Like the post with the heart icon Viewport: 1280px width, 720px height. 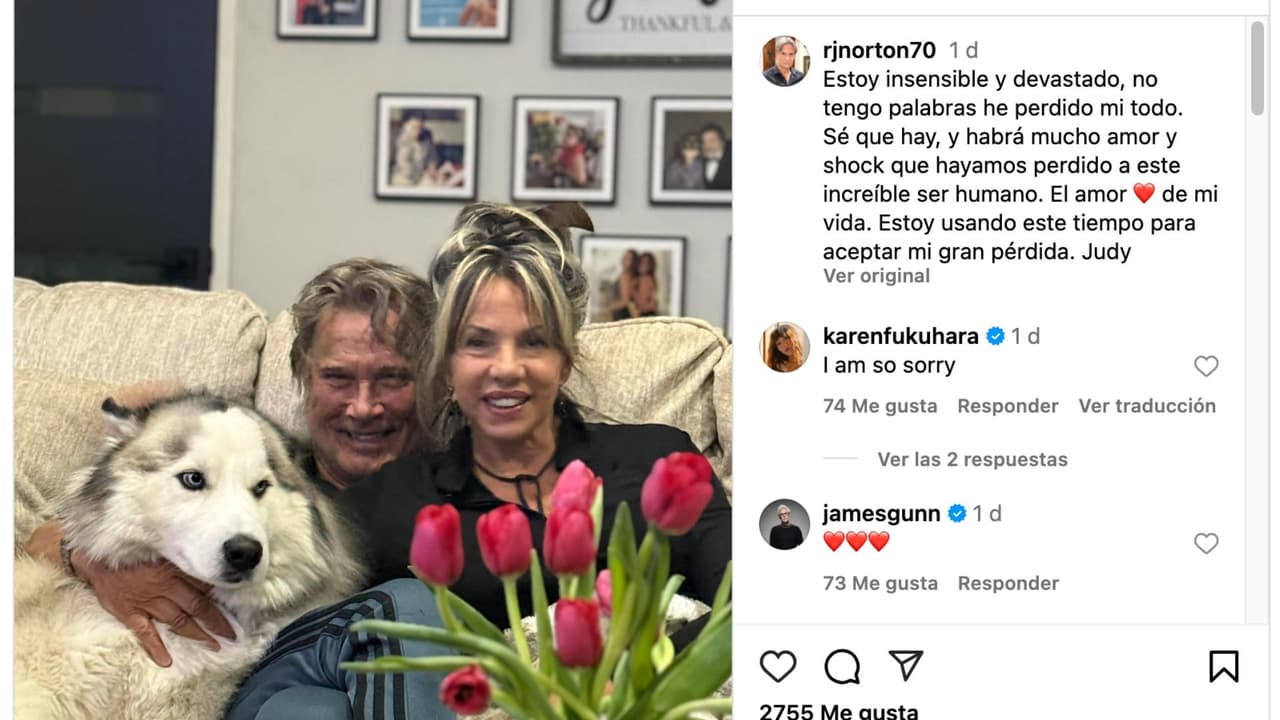(778, 666)
